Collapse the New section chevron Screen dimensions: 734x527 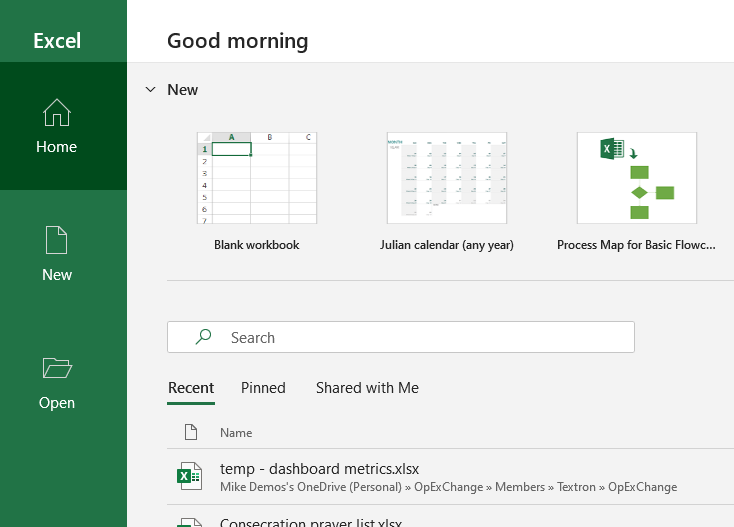pos(150,89)
